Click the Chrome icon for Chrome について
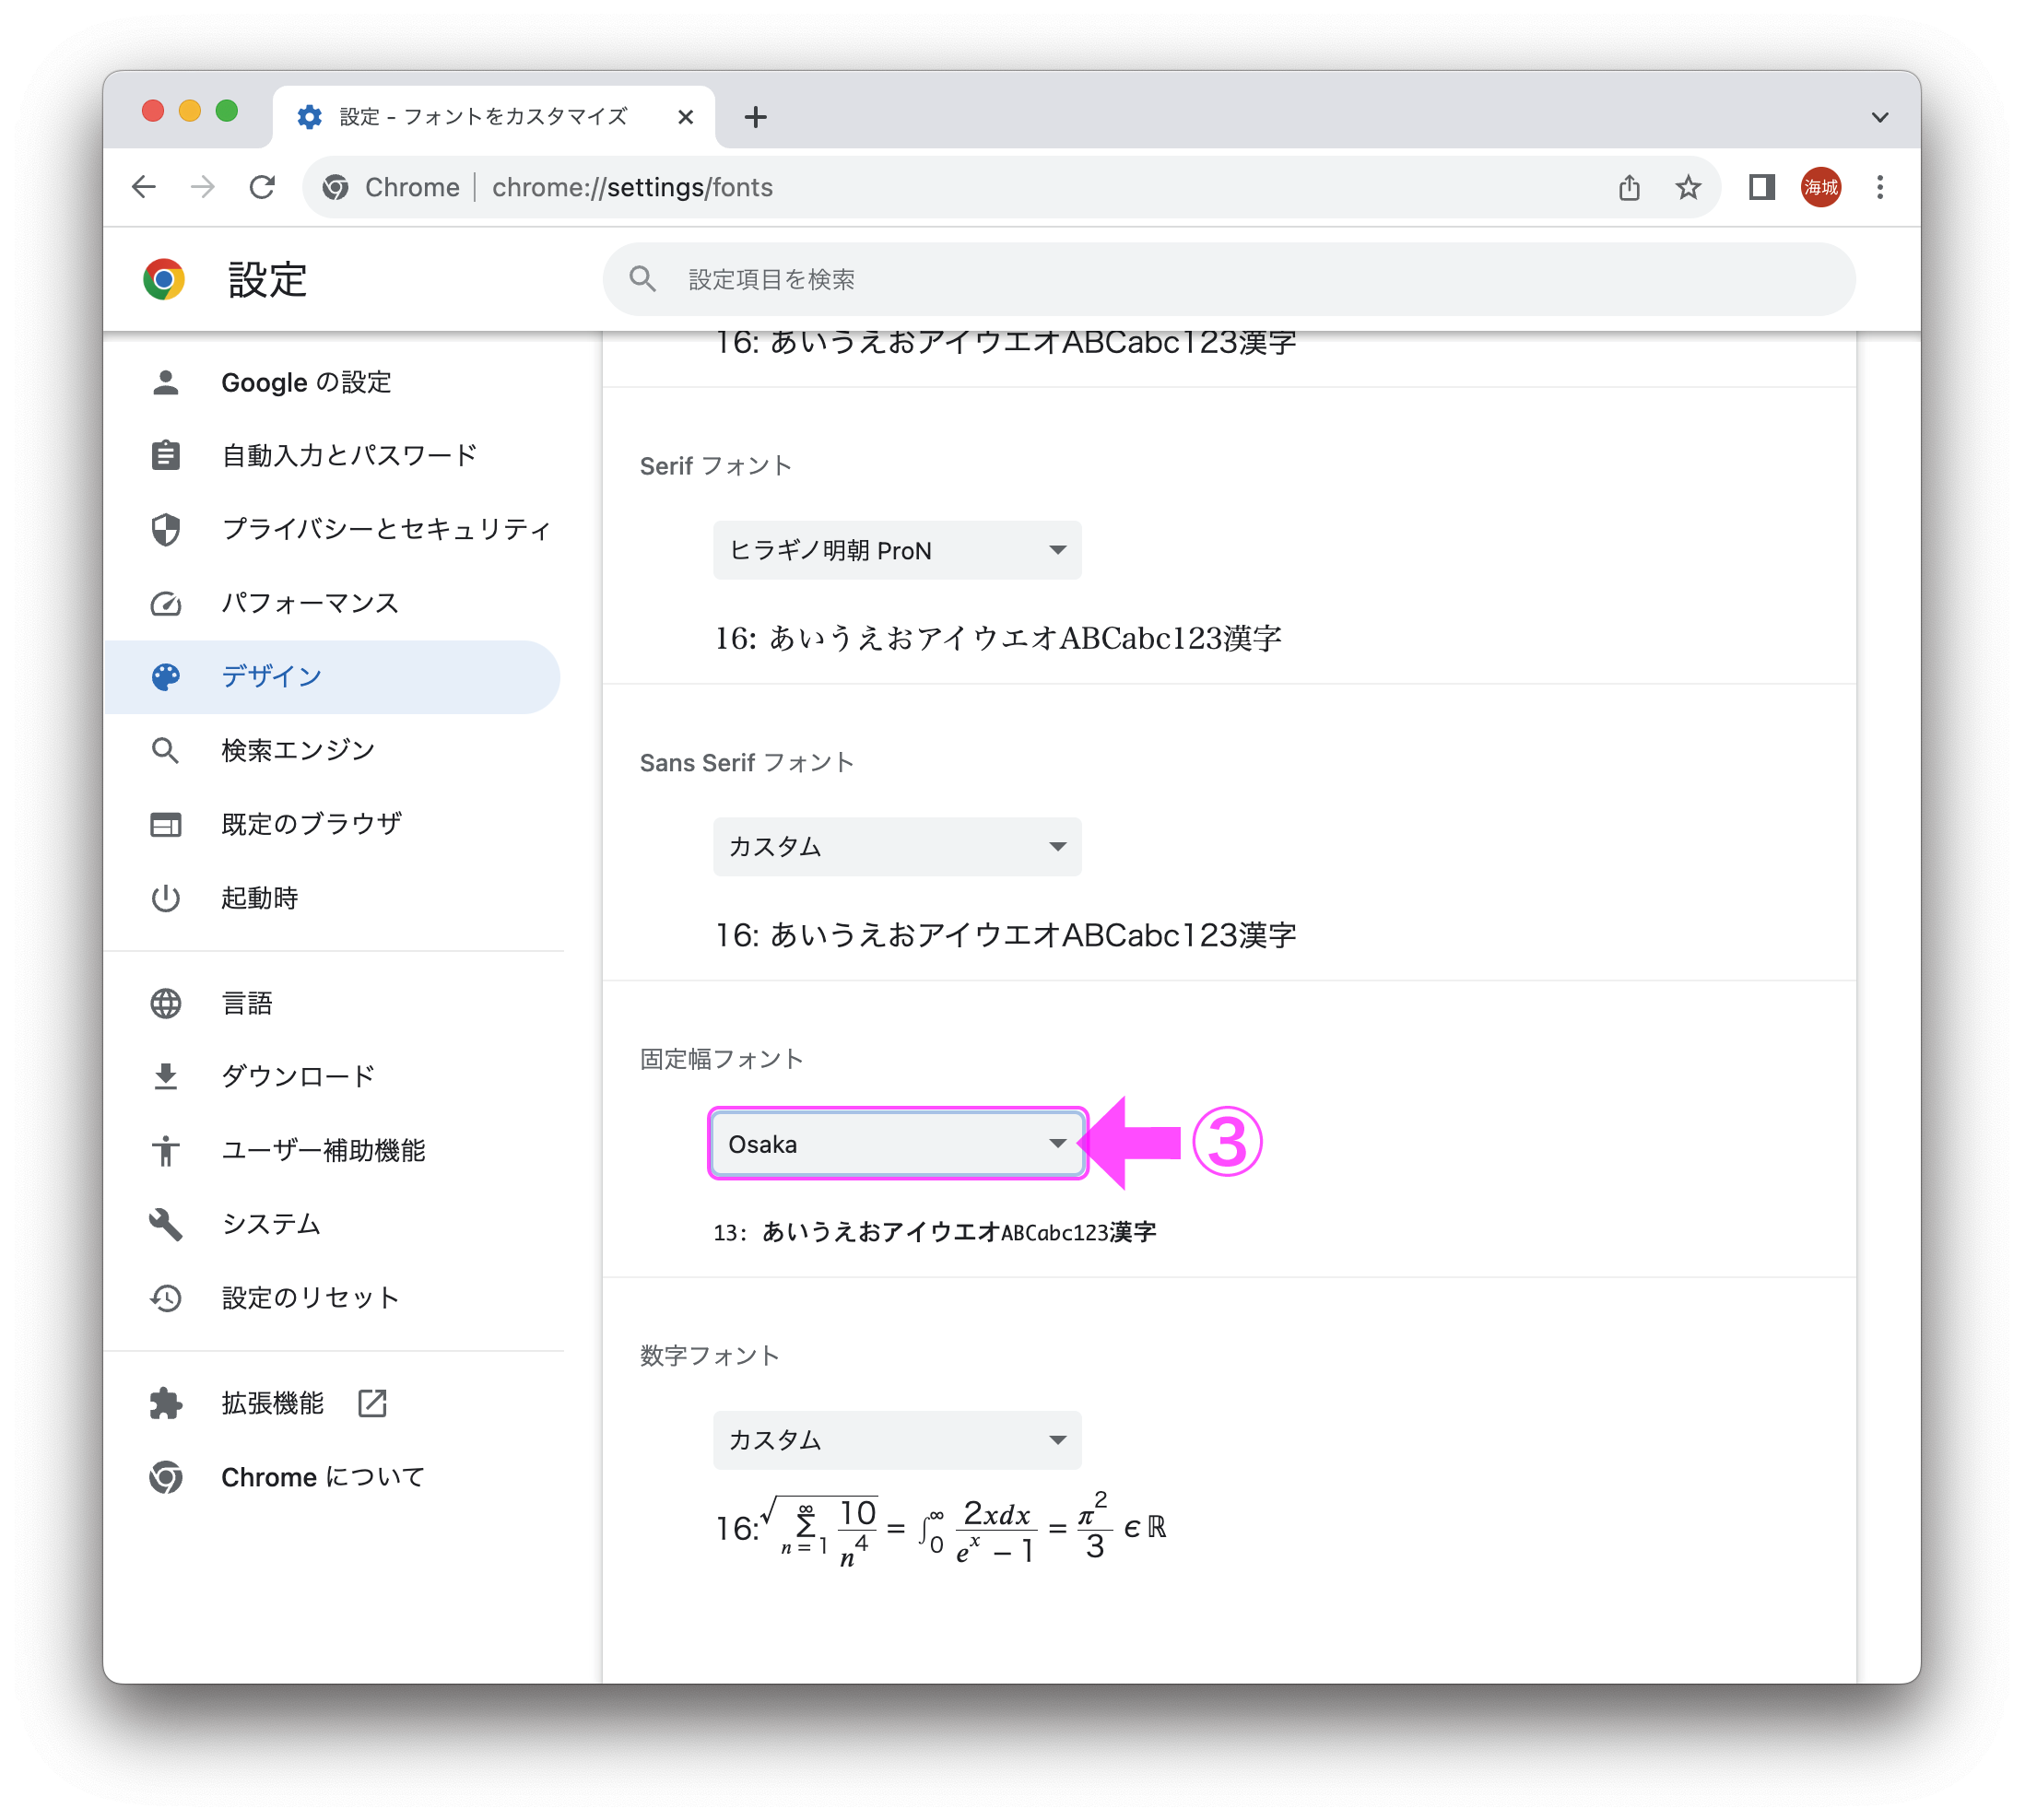 (x=166, y=1477)
